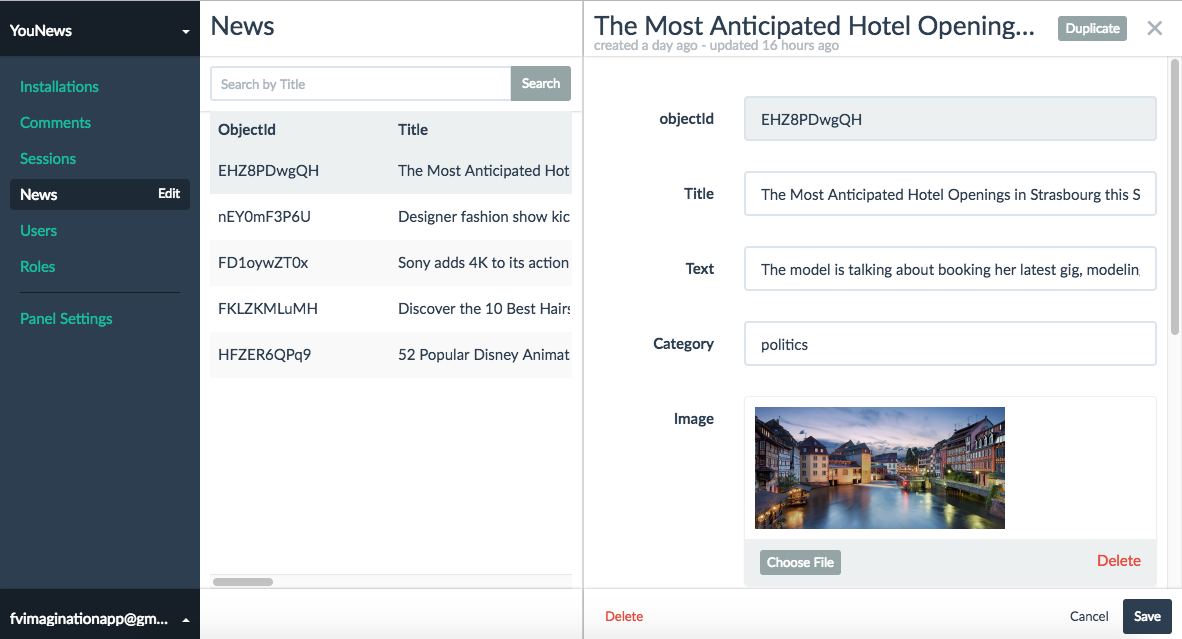The image size is (1182, 639).
Task: Click 'The Most Anticipated Hot' list cell
Action: (484, 171)
